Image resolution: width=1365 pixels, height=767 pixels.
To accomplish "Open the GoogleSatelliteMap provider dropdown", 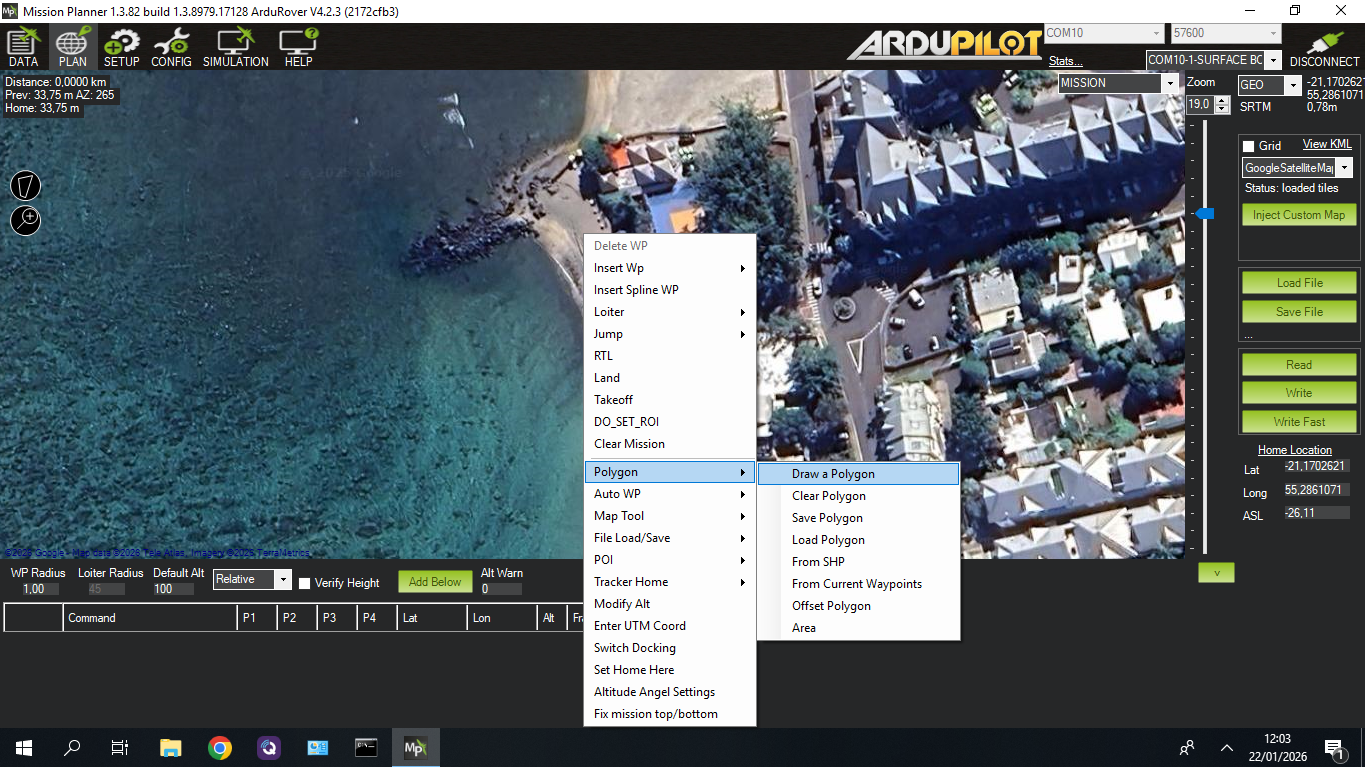I will (1344, 168).
